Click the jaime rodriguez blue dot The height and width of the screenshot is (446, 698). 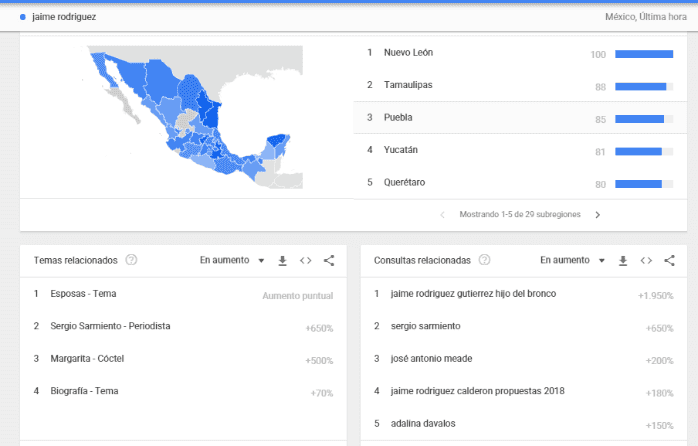tap(23, 17)
